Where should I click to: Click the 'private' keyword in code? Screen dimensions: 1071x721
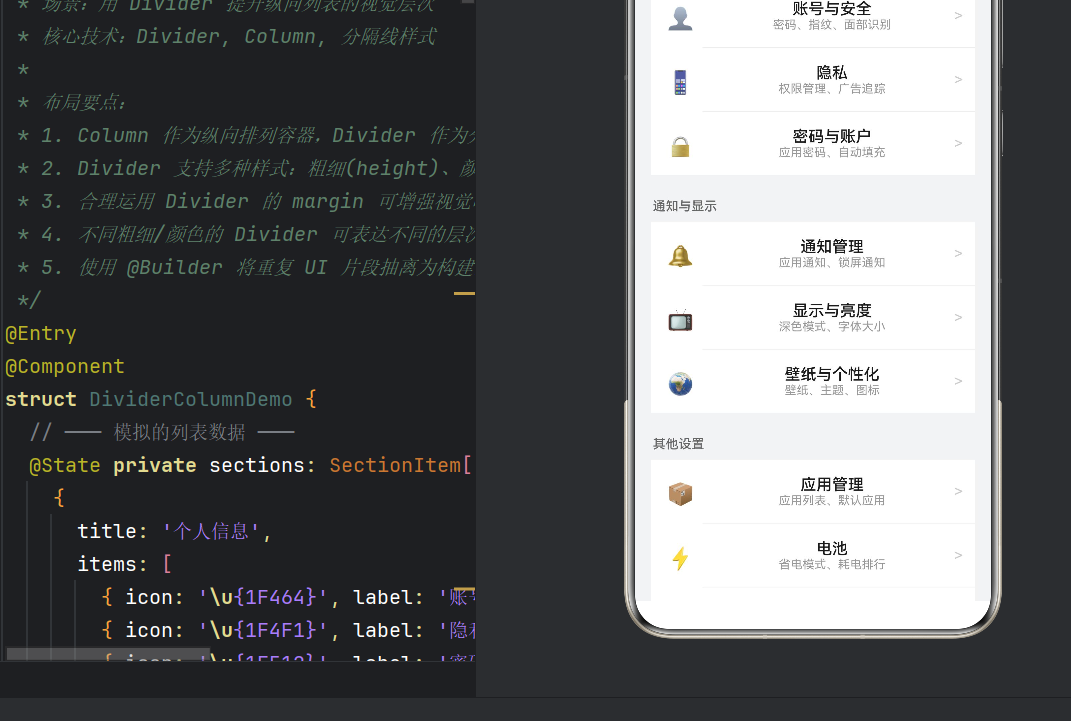point(154,466)
